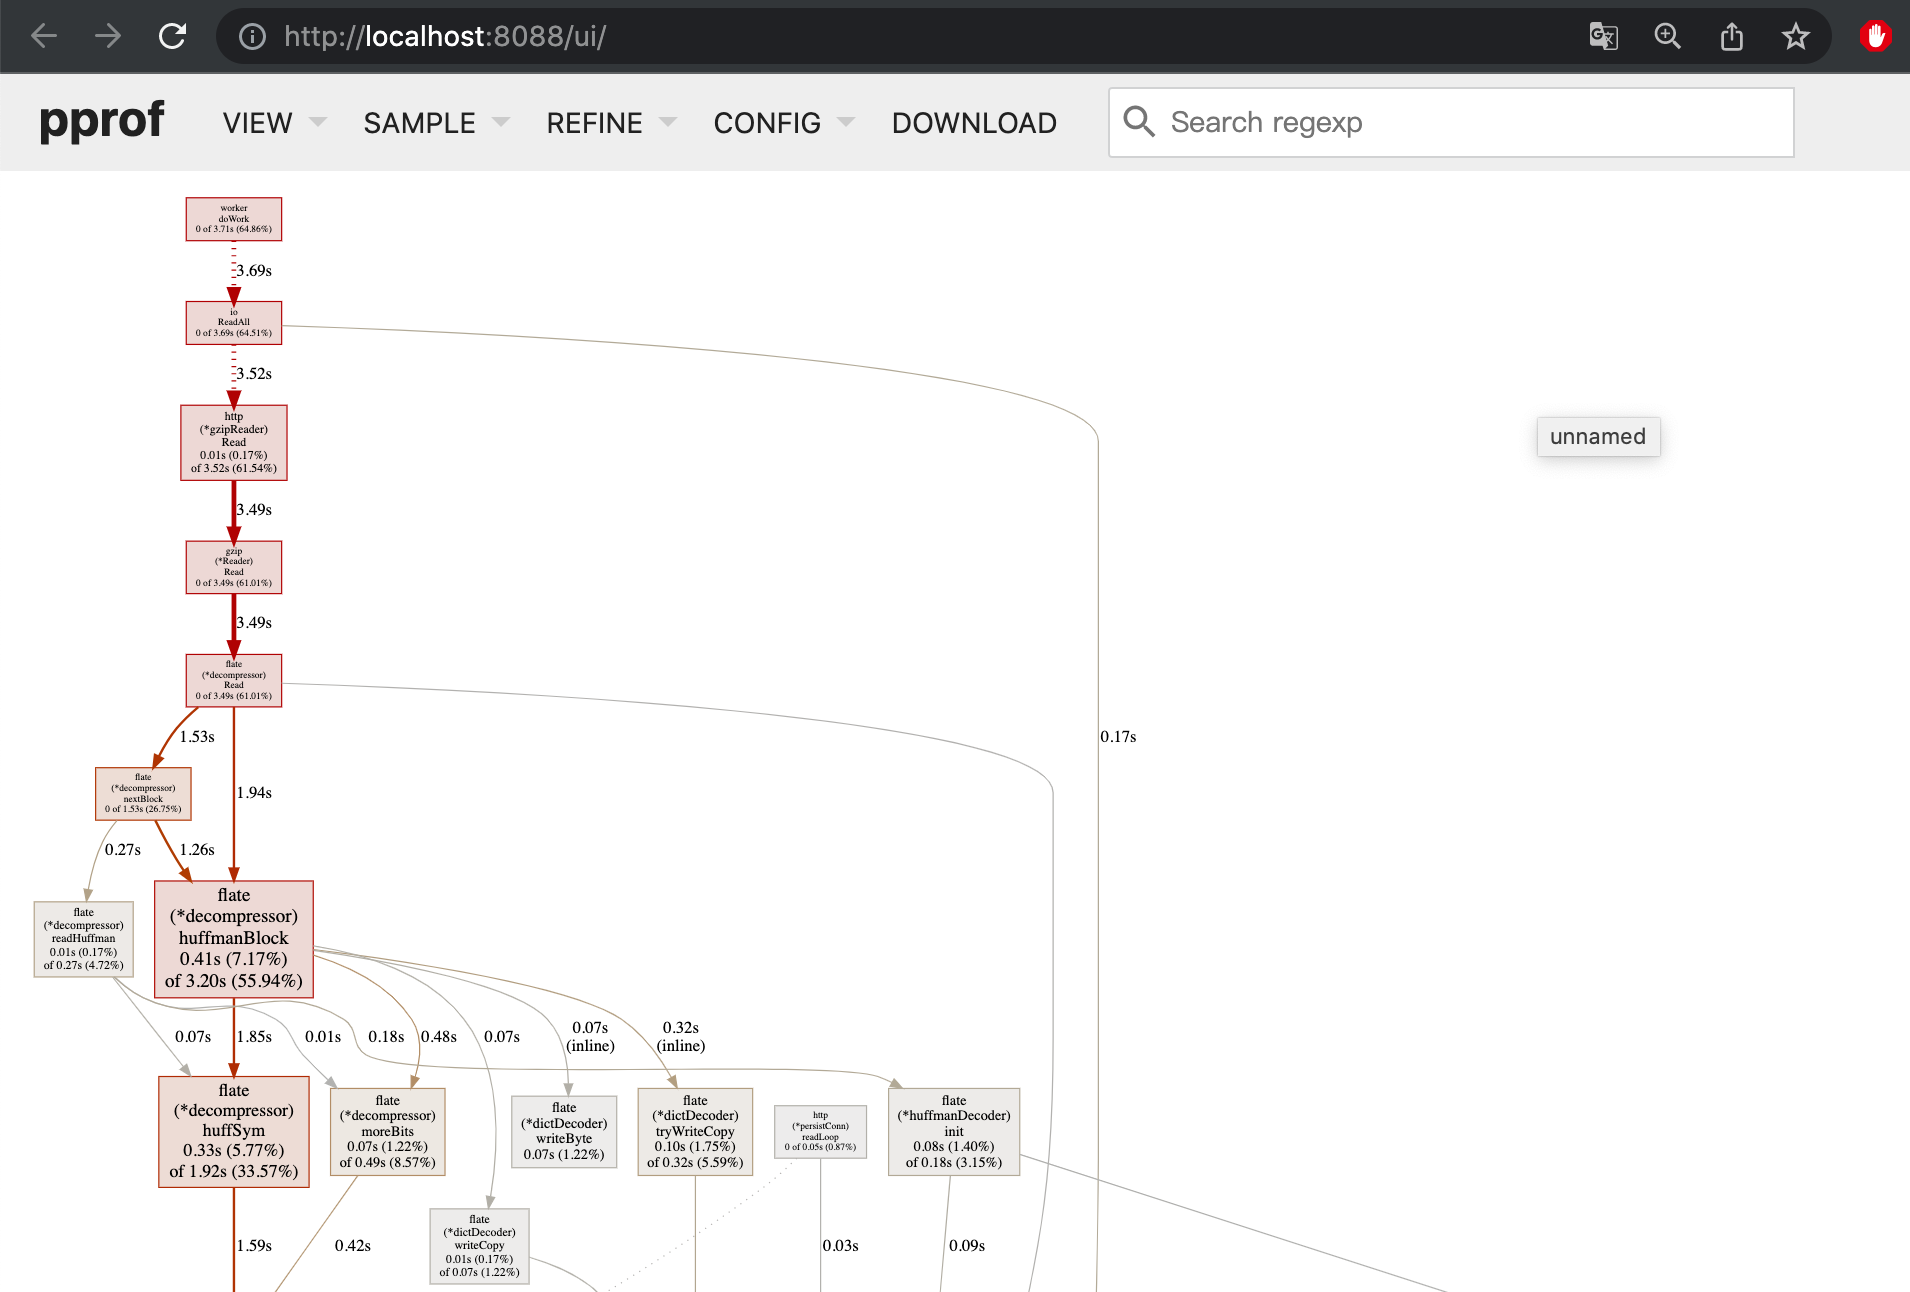Click the DOWNLOAD menu item
This screenshot has width=1910, height=1292.
(x=973, y=123)
